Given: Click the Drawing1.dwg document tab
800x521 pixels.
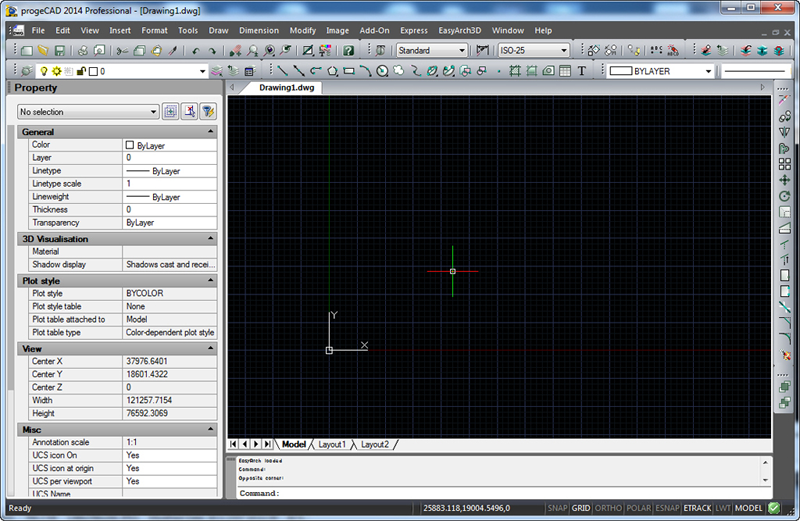Looking at the screenshot, I should (288, 88).
